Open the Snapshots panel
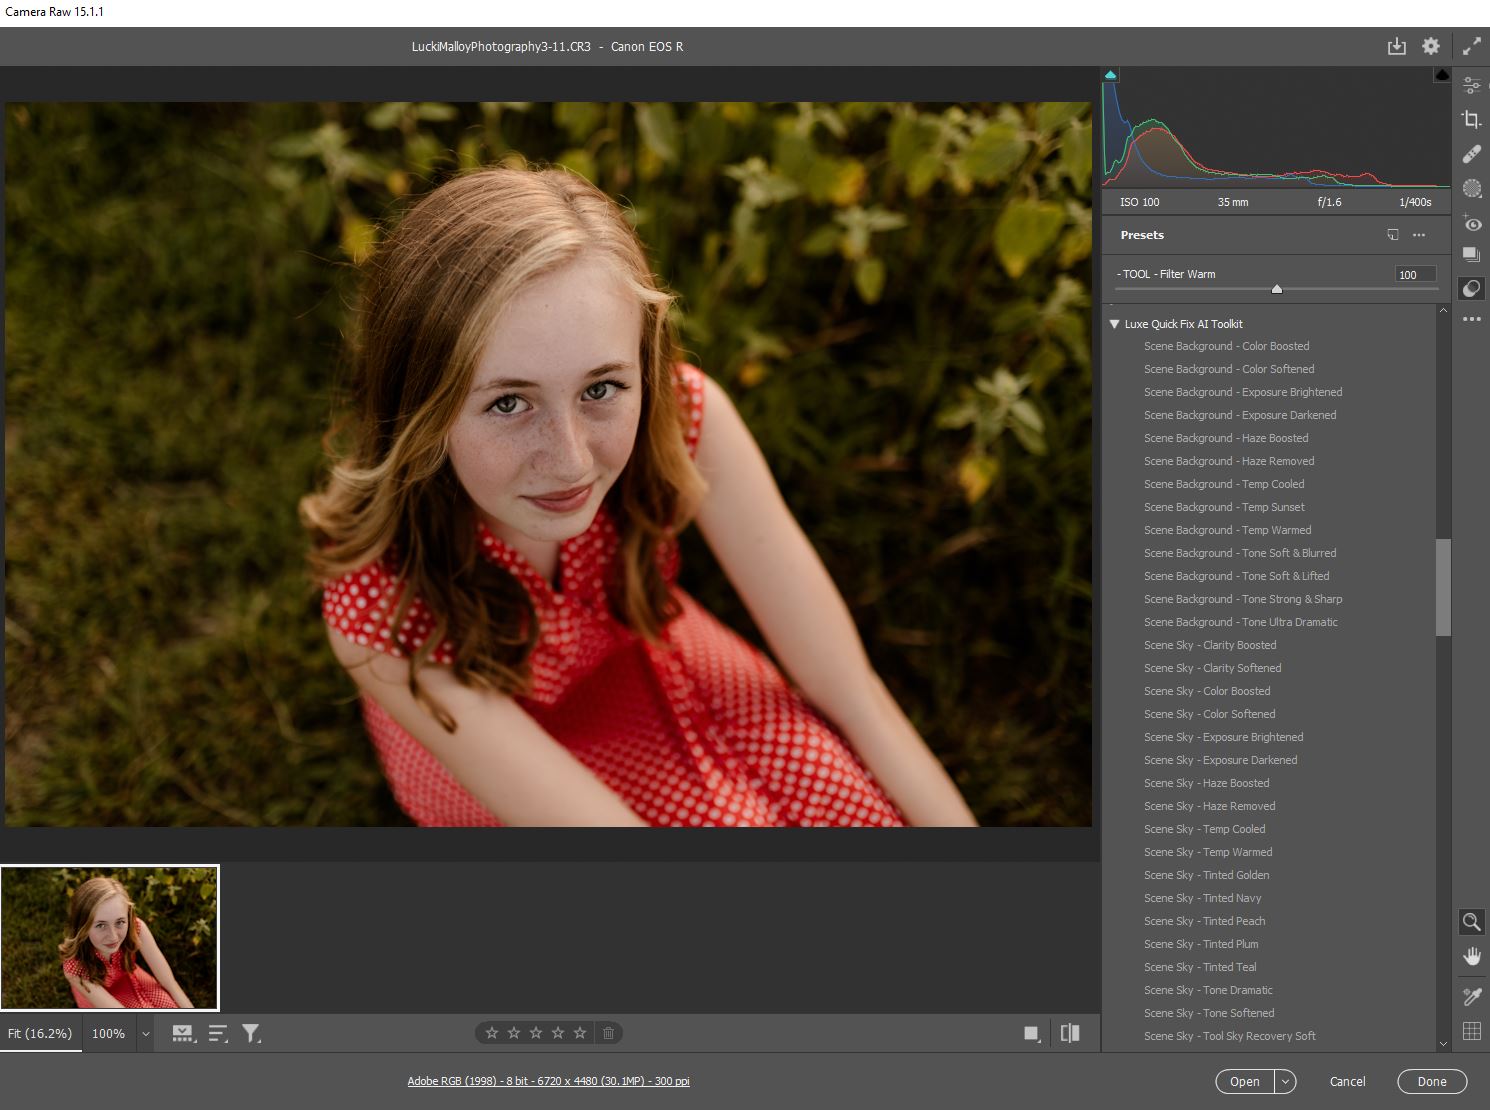The width and height of the screenshot is (1490, 1110). (x=1471, y=255)
